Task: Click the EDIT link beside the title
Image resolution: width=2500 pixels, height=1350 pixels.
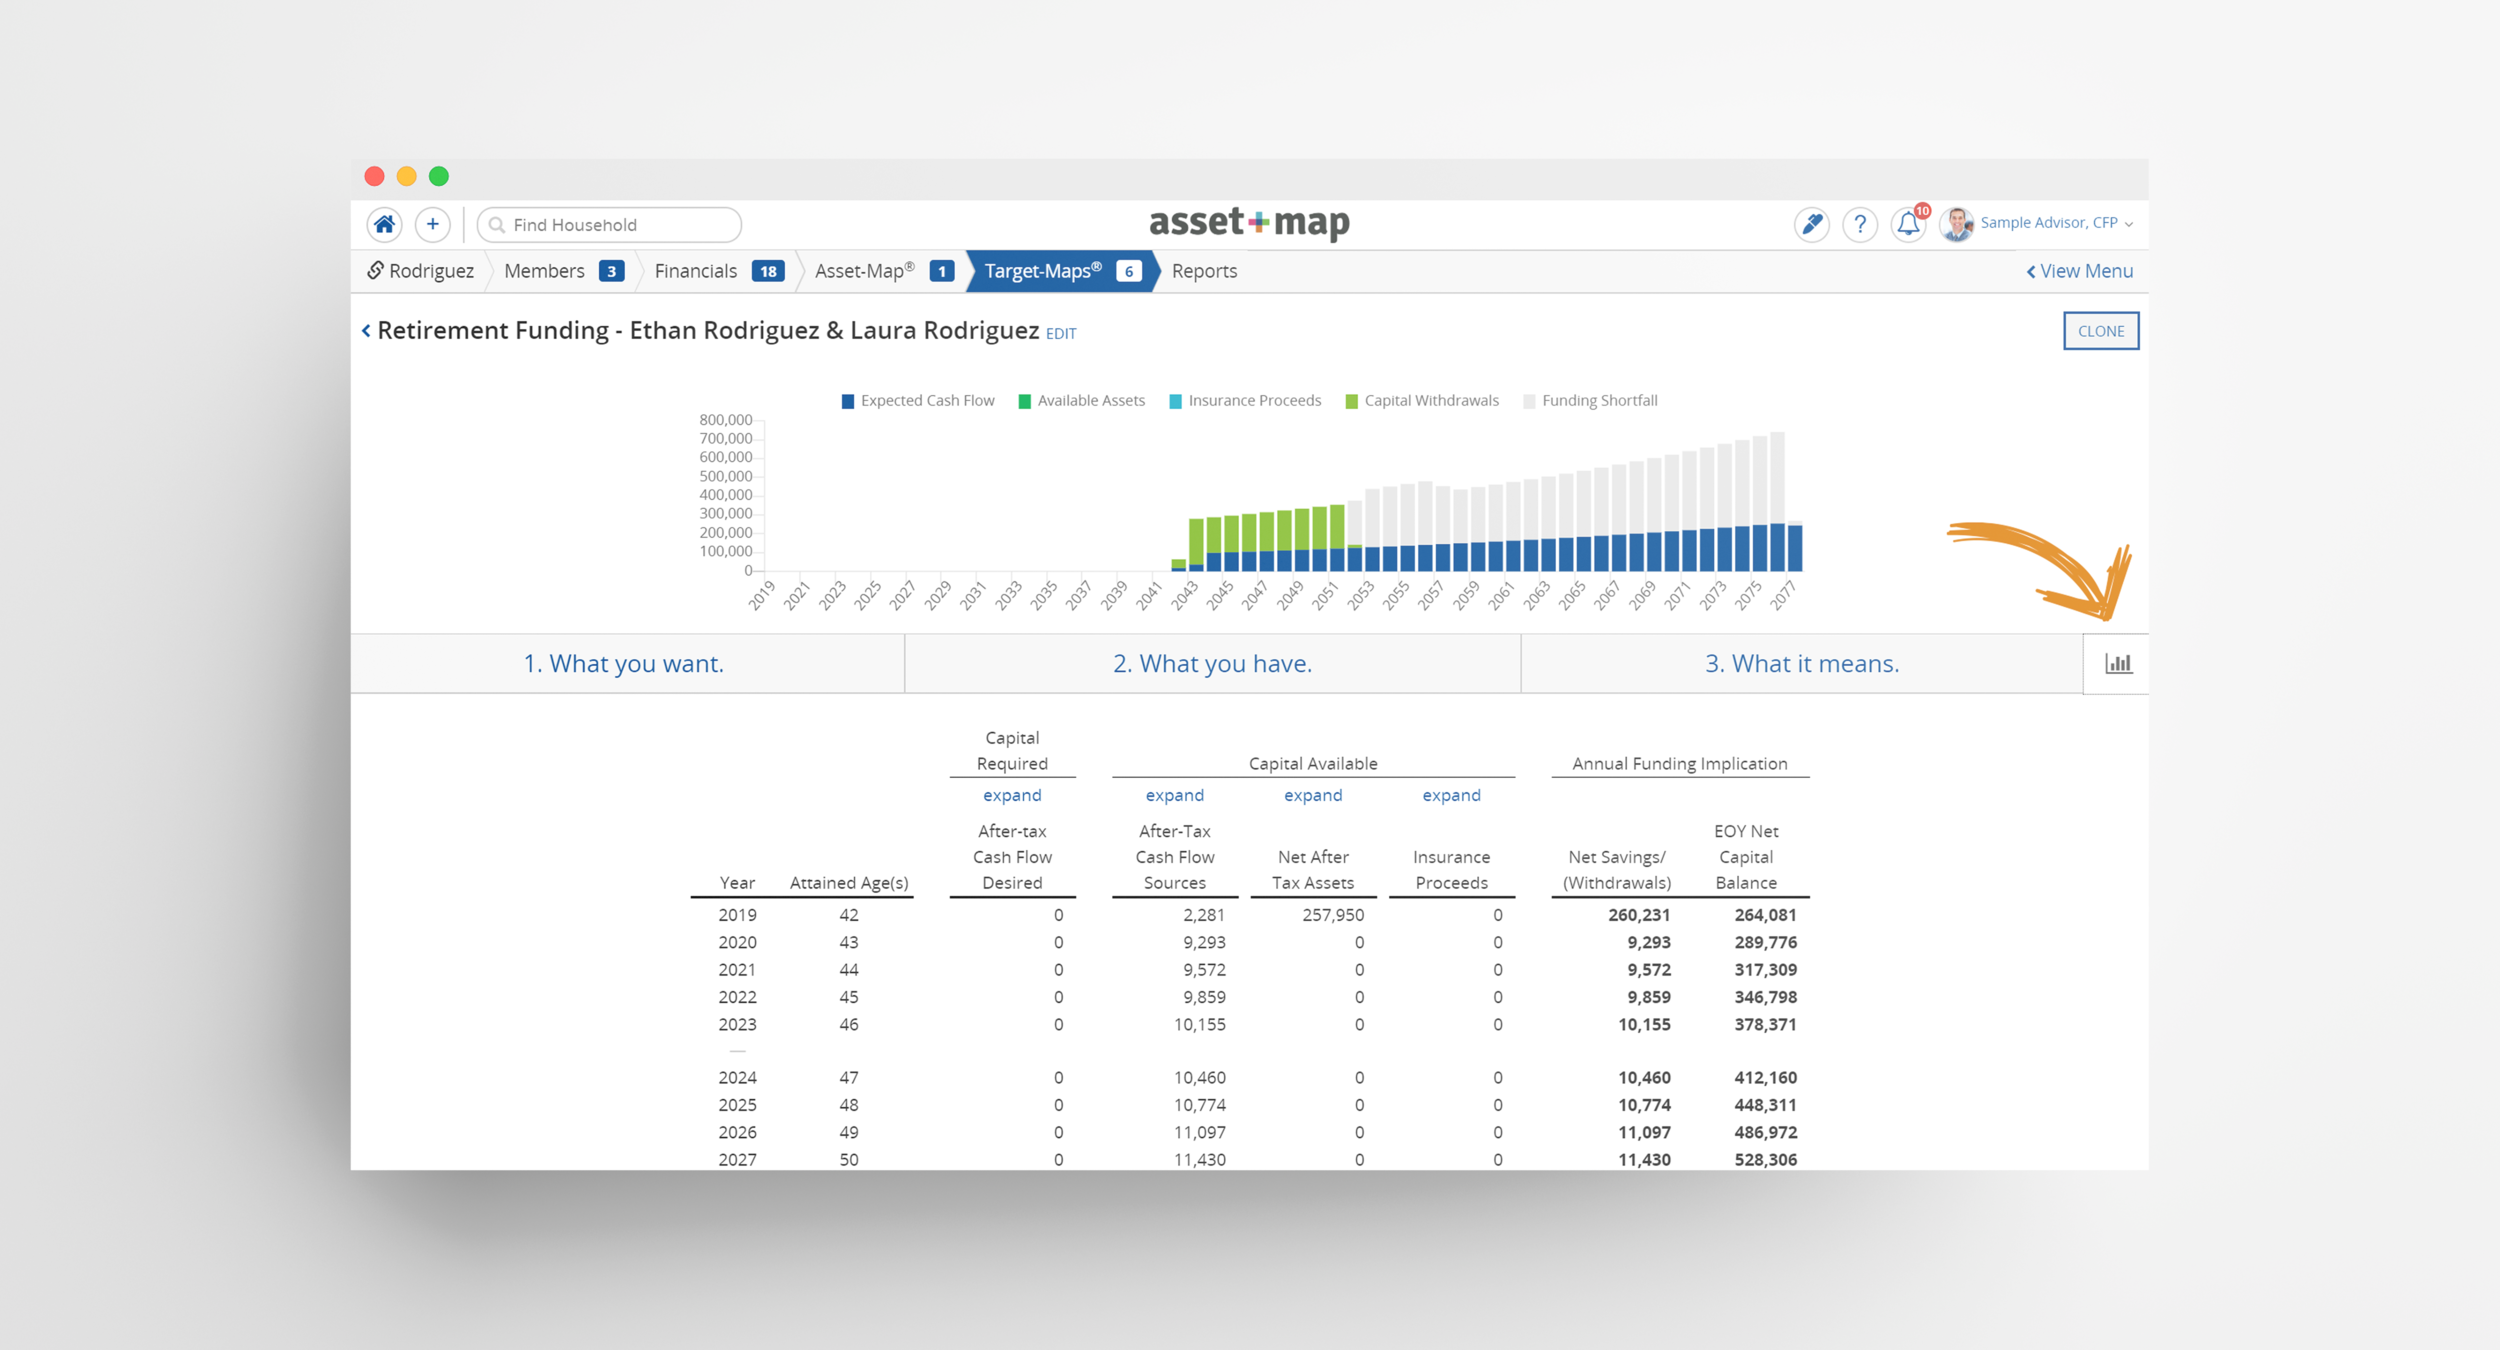Action: coord(1060,334)
